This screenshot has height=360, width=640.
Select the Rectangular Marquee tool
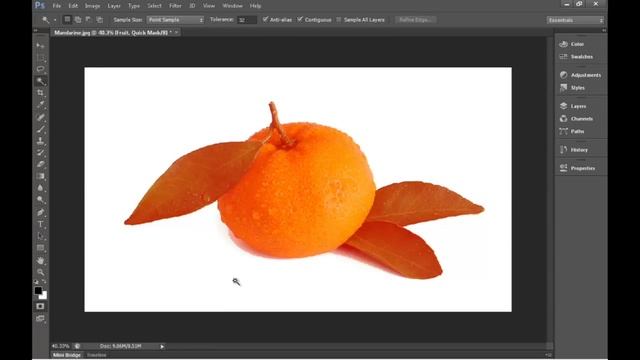(x=40, y=58)
